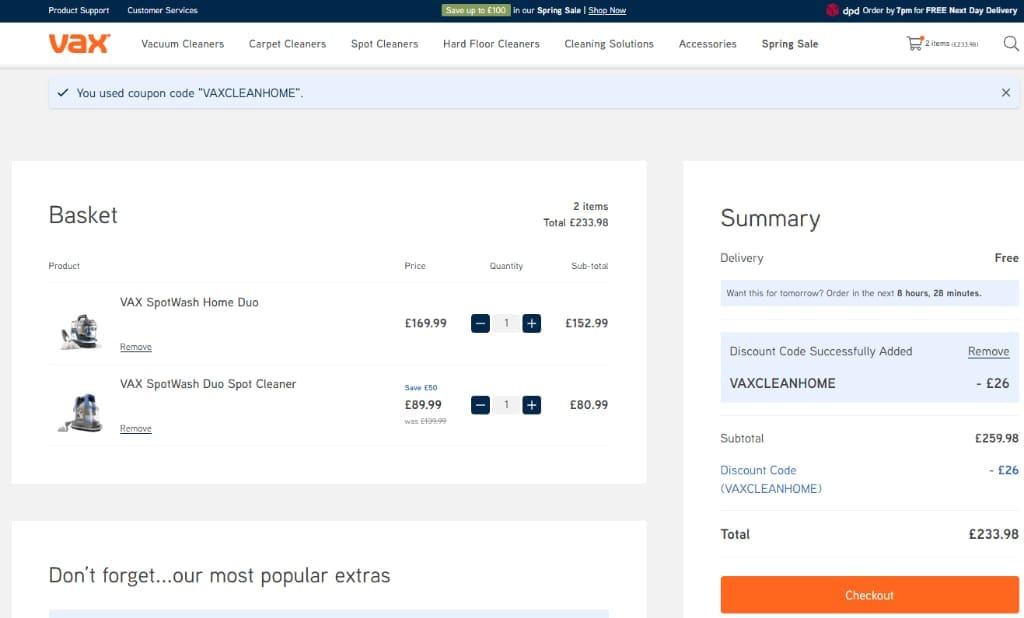Edit quantity field for SpotWash Duo Spot Cleaner
This screenshot has width=1024, height=618.
coord(506,405)
